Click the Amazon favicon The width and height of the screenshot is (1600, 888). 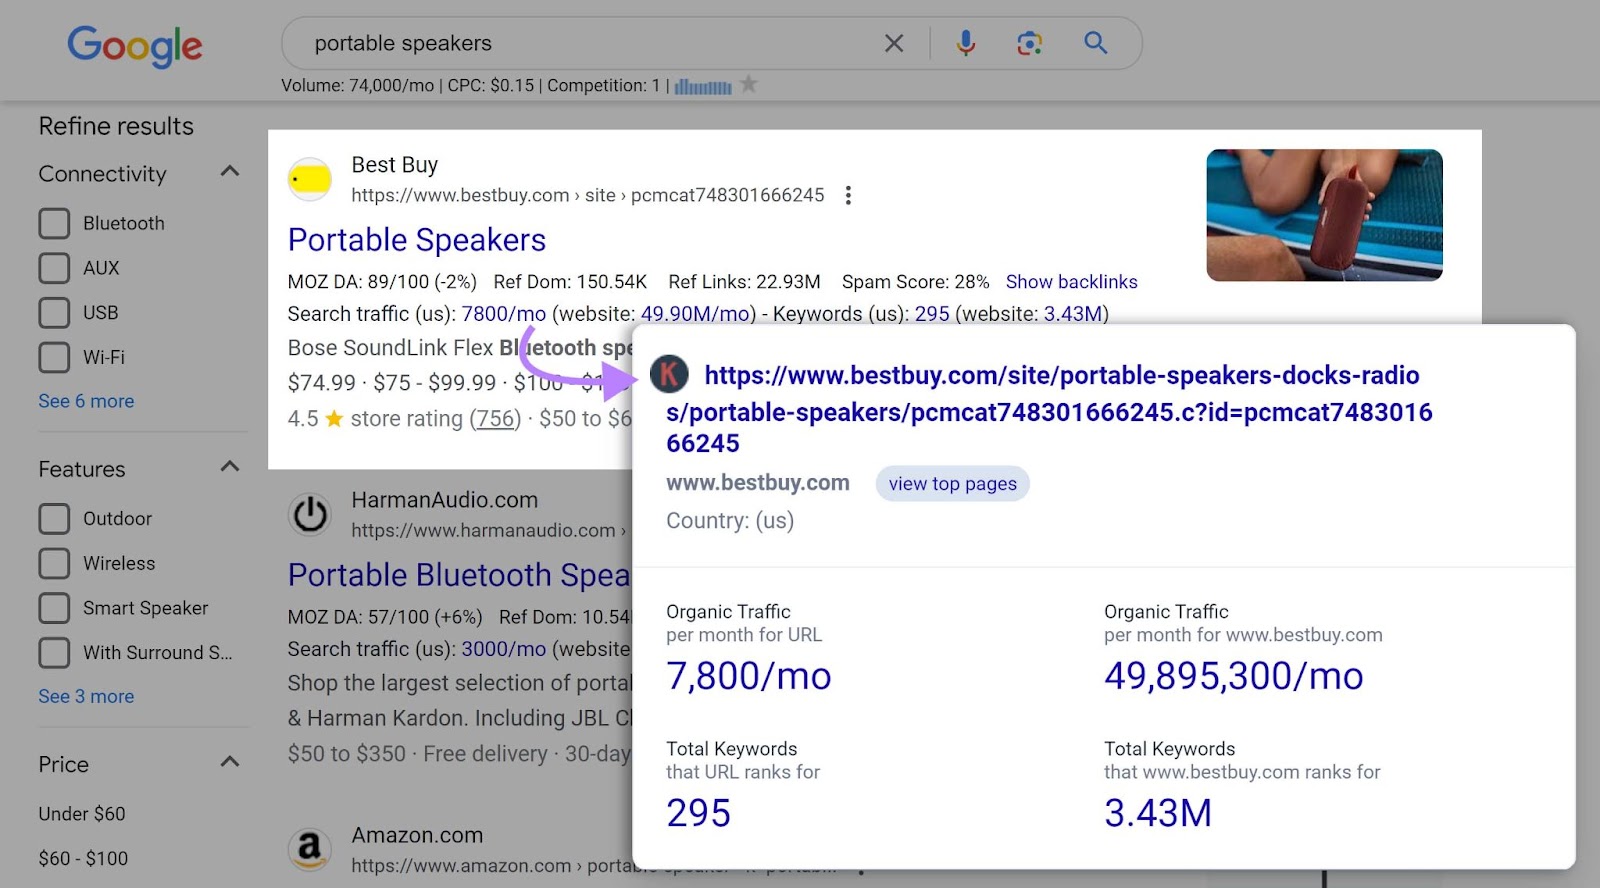(x=310, y=849)
